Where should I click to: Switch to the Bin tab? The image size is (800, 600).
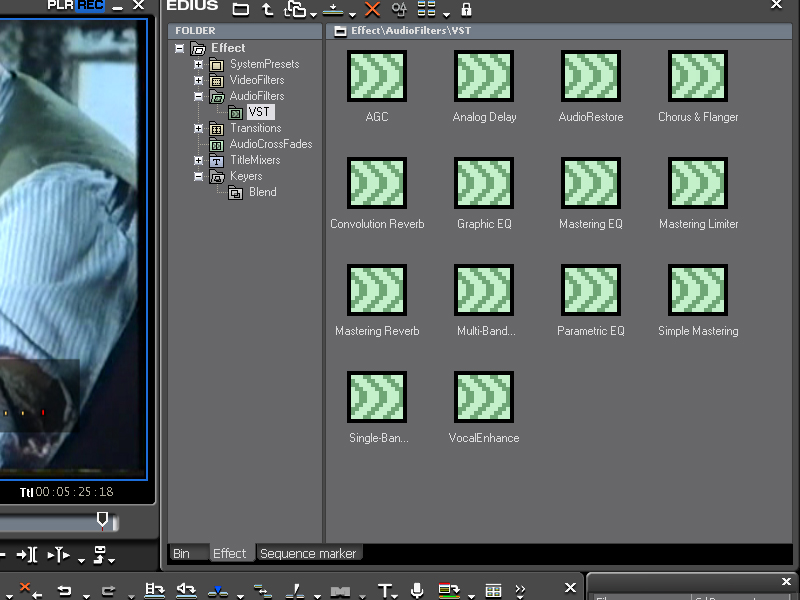[181, 553]
